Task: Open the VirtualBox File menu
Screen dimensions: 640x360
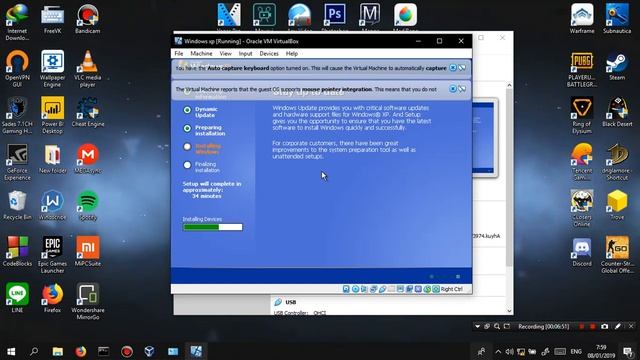Action: tap(179, 53)
